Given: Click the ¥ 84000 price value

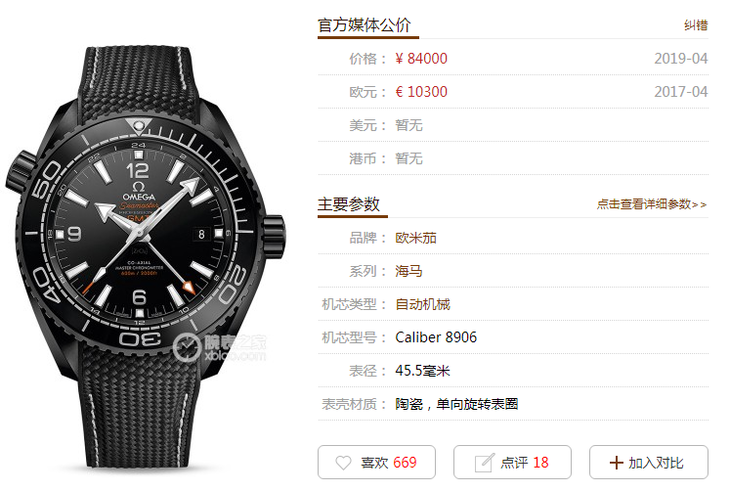Looking at the screenshot, I should (x=421, y=59).
